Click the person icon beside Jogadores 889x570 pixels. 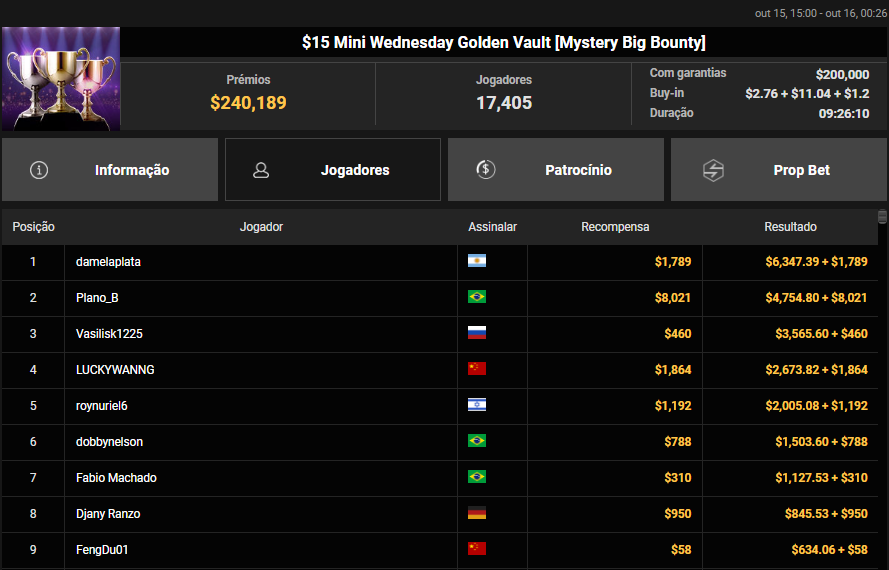pyautogui.click(x=261, y=170)
